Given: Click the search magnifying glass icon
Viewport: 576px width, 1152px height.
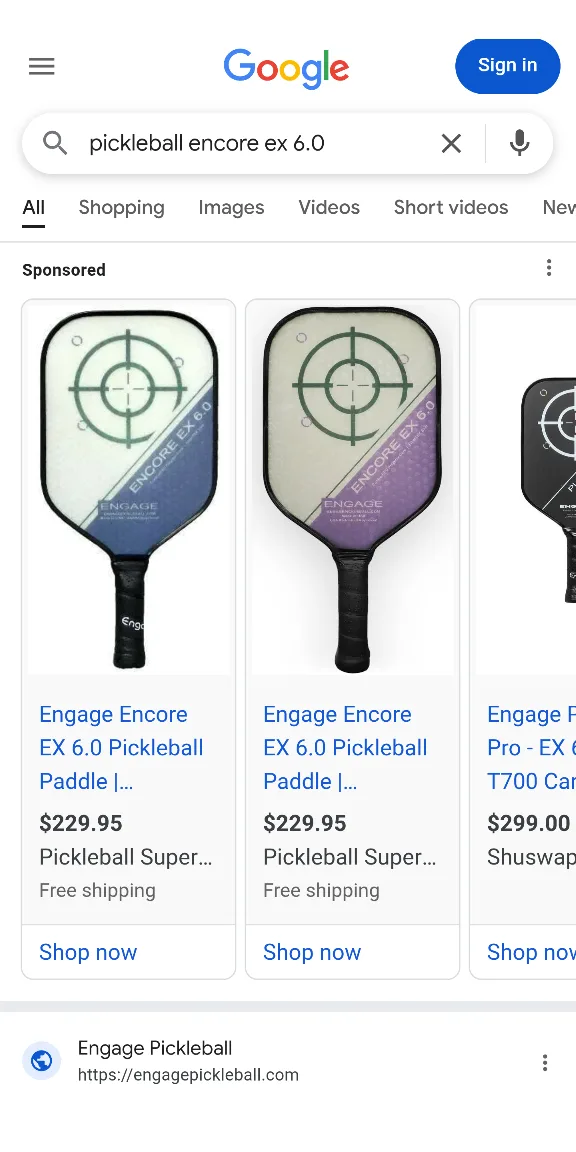Looking at the screenshot, I should 55,143.
